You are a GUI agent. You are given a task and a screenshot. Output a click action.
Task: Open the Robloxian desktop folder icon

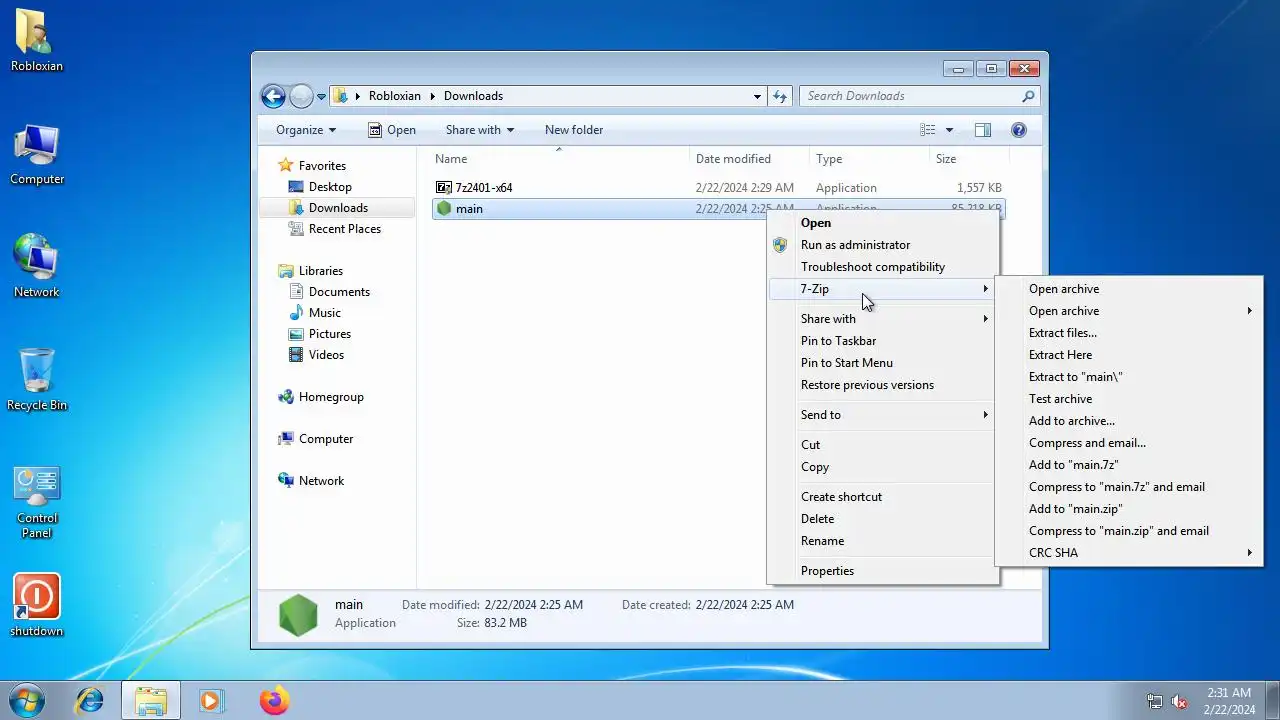tap(37, 41)
